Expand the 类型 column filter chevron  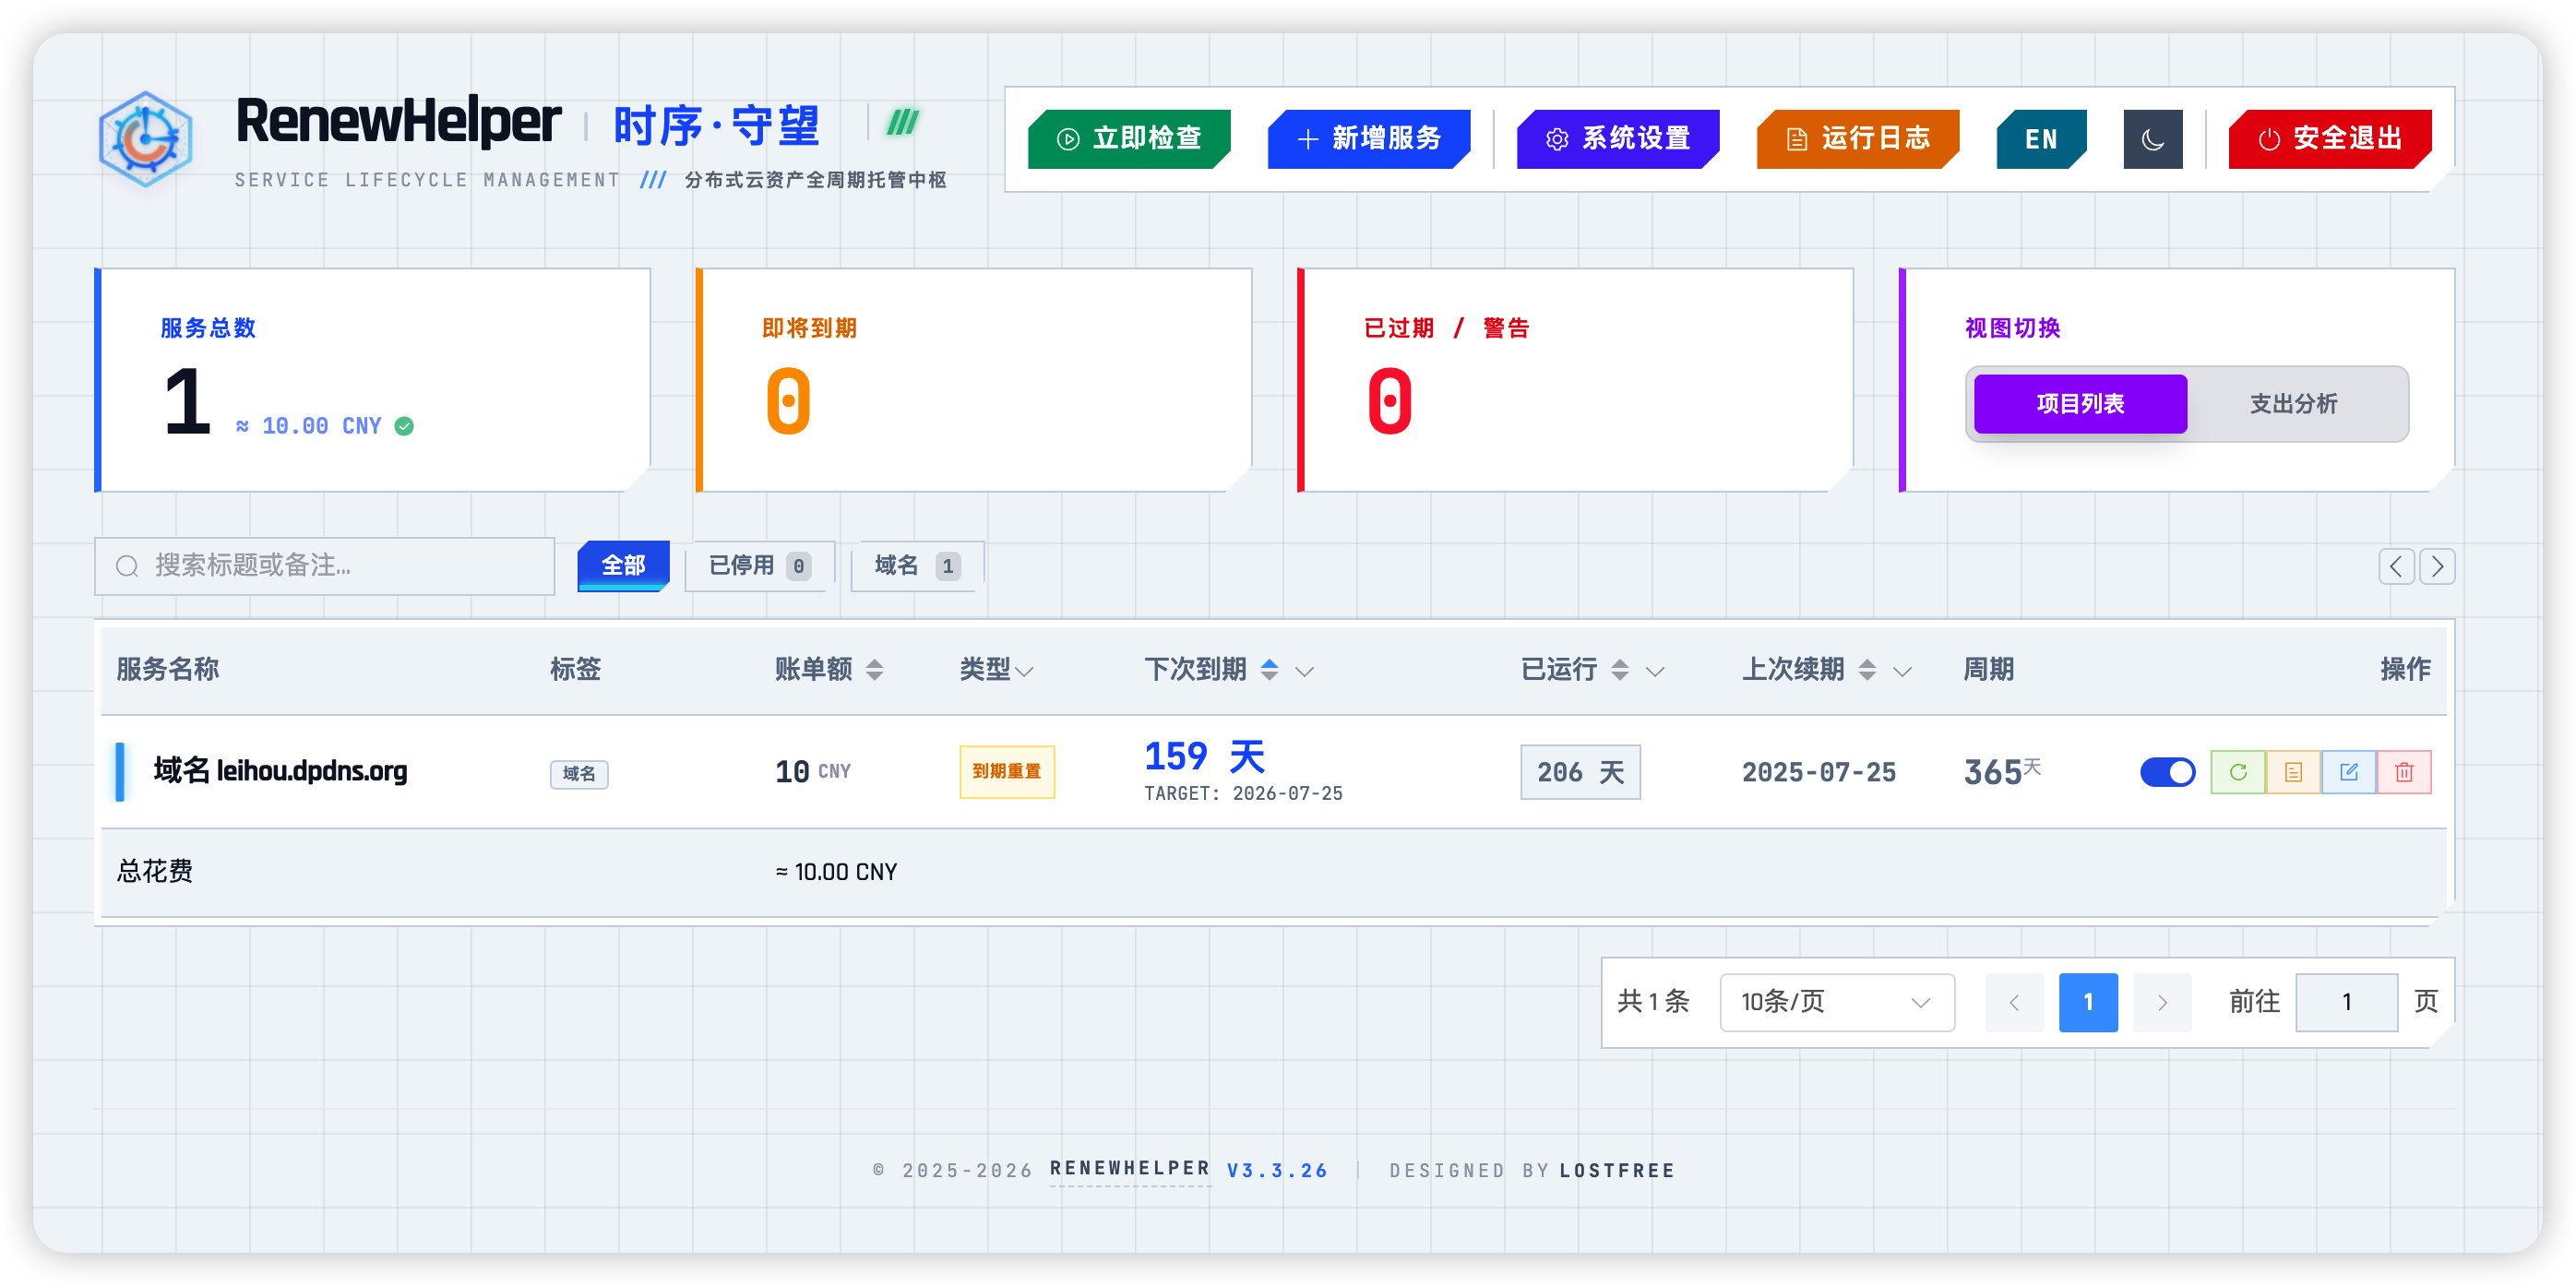coord(1024,671)
